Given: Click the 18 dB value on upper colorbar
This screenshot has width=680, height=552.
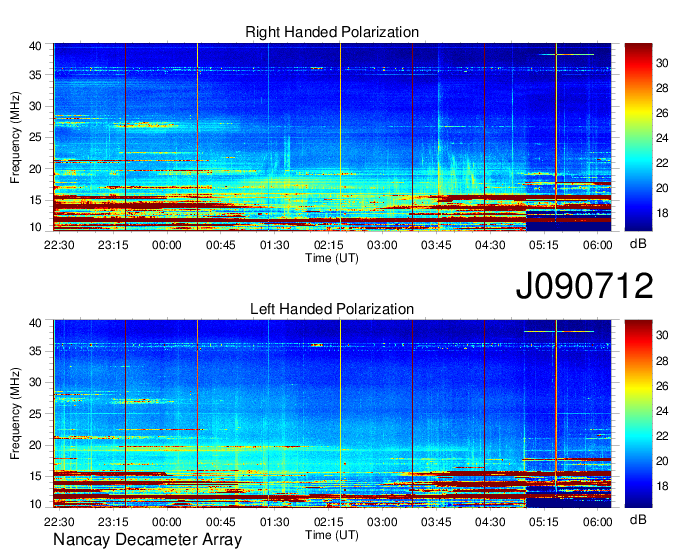Looking at the screenshot, I should click(x=662, y=213).
